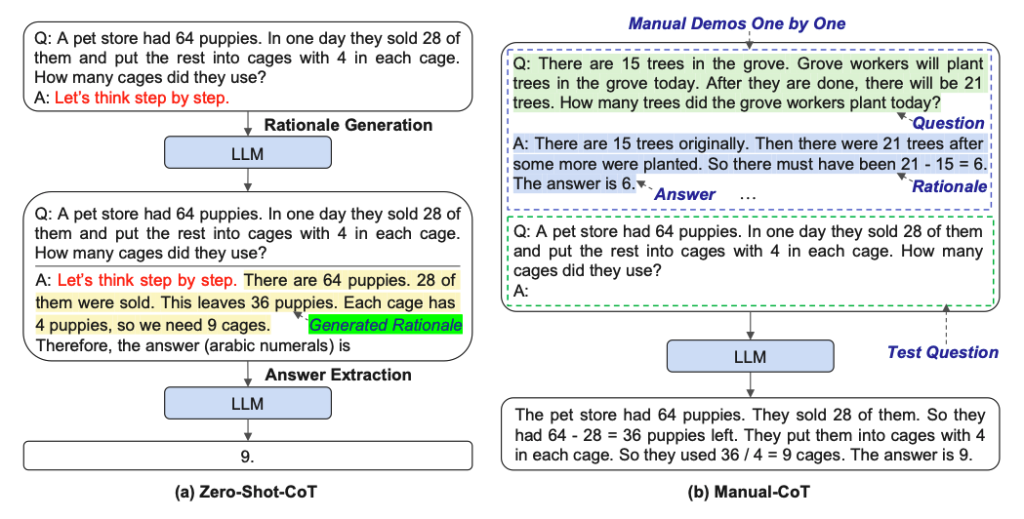
Task: Click red 'Let's think step by step.' in top box
Action: [142, 98]
